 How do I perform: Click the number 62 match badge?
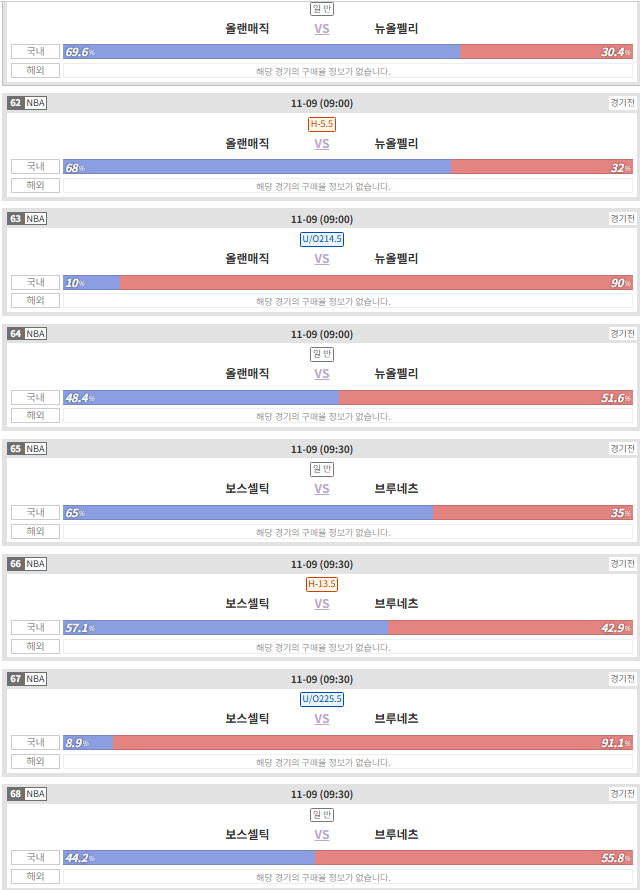[15, 103]
